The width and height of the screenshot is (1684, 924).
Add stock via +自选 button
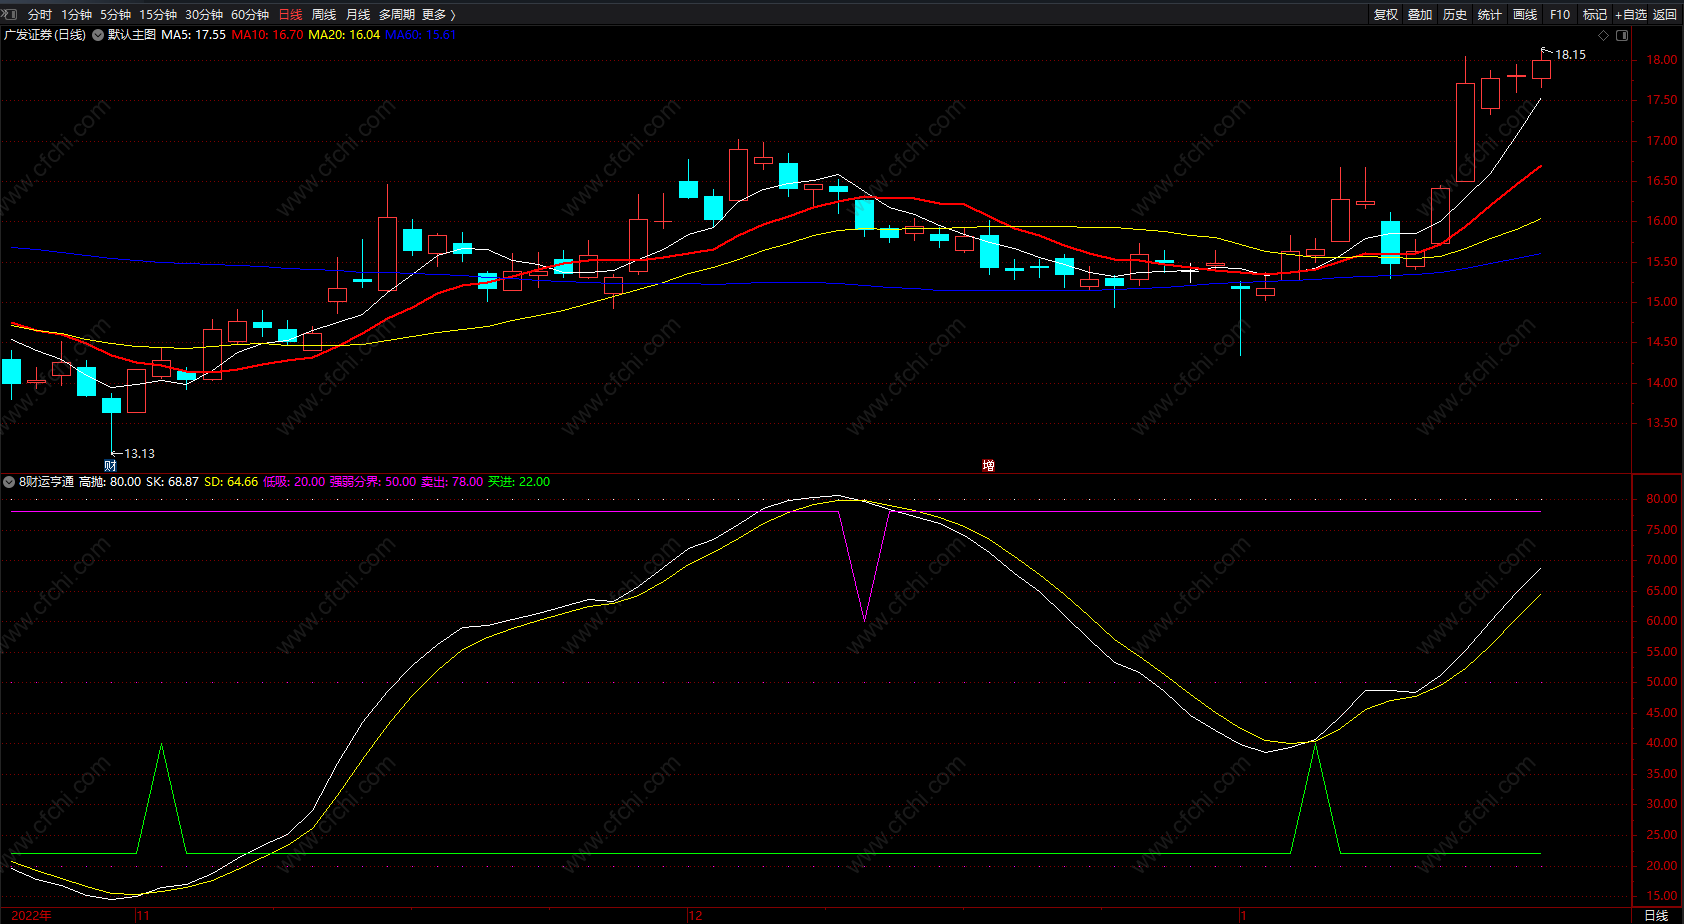[1630, 15]
